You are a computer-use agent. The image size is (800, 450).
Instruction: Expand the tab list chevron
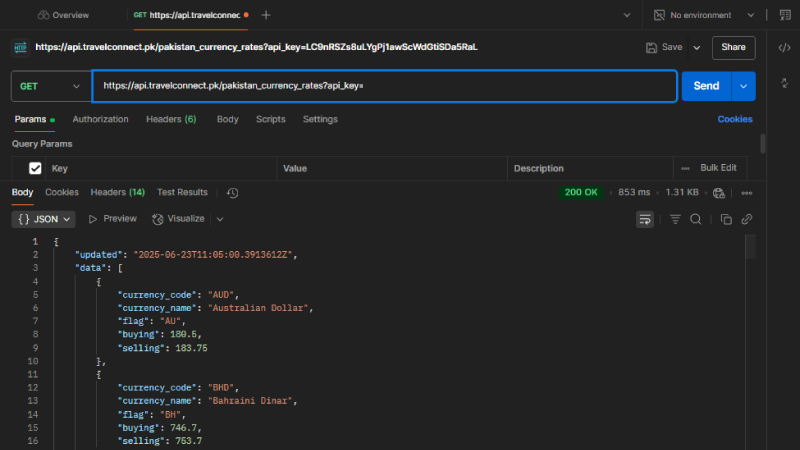pyautogui.click(x=627, y=15)
